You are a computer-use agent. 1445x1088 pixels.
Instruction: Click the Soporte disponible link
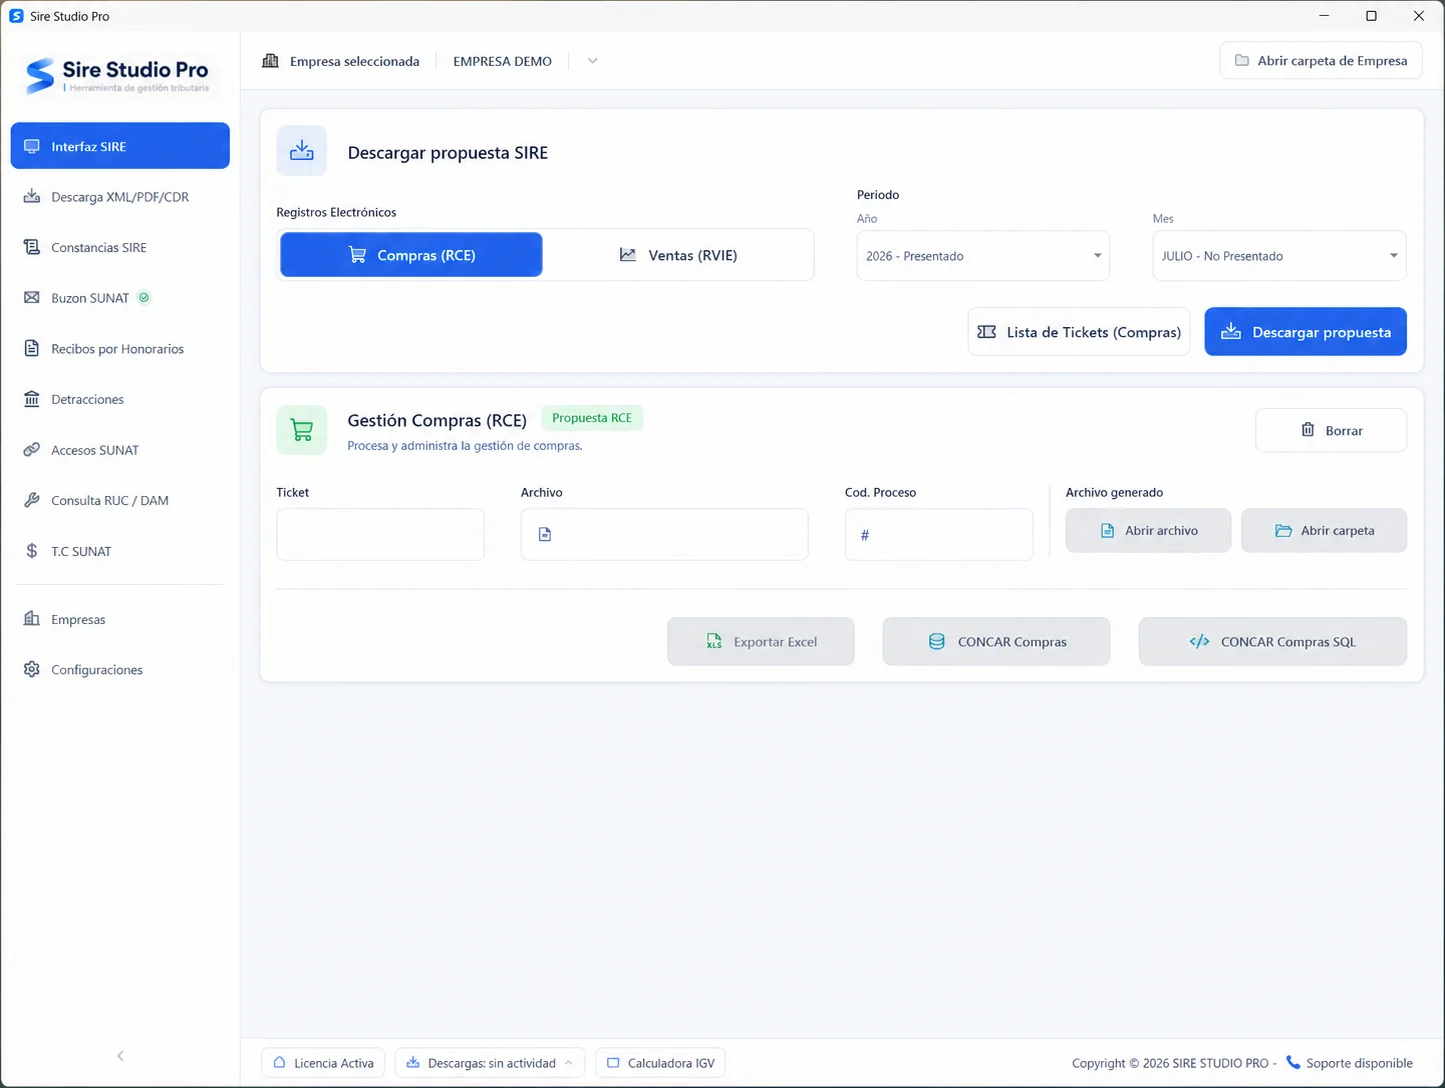(1359, 1063)
